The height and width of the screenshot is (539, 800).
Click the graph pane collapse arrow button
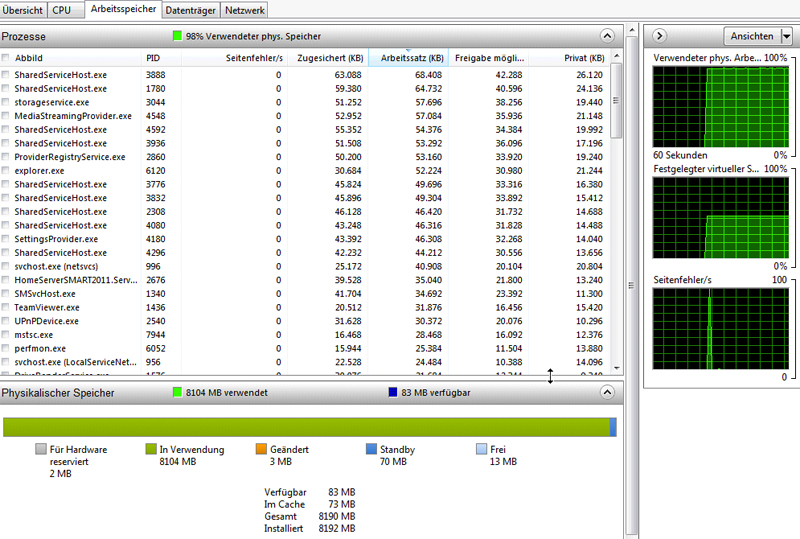(x=659, y=36)
